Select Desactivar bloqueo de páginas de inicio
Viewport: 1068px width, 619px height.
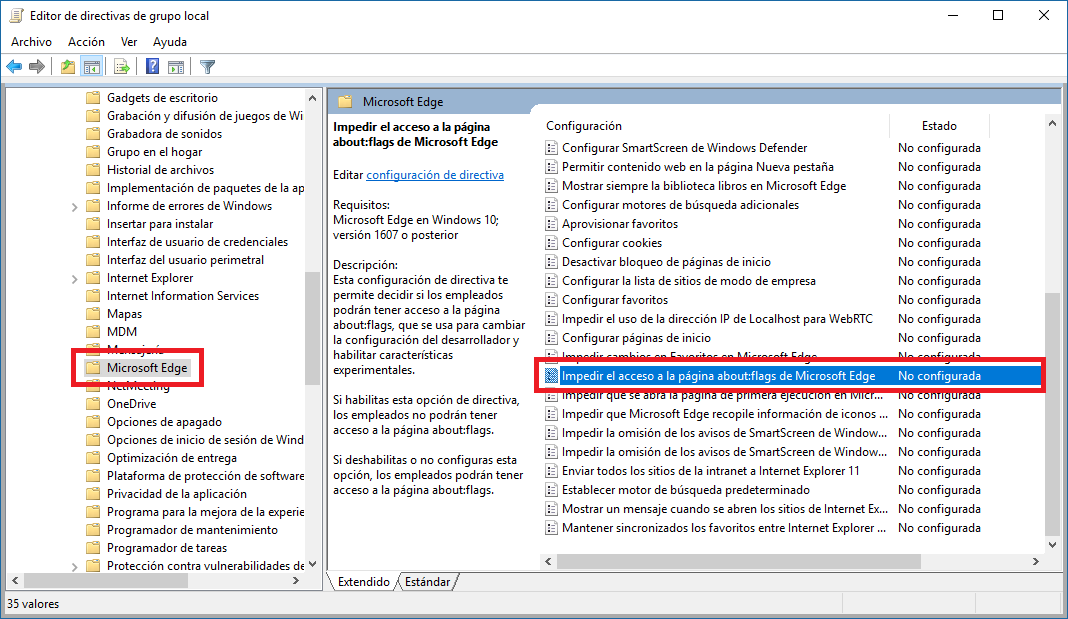coord(666,262)
